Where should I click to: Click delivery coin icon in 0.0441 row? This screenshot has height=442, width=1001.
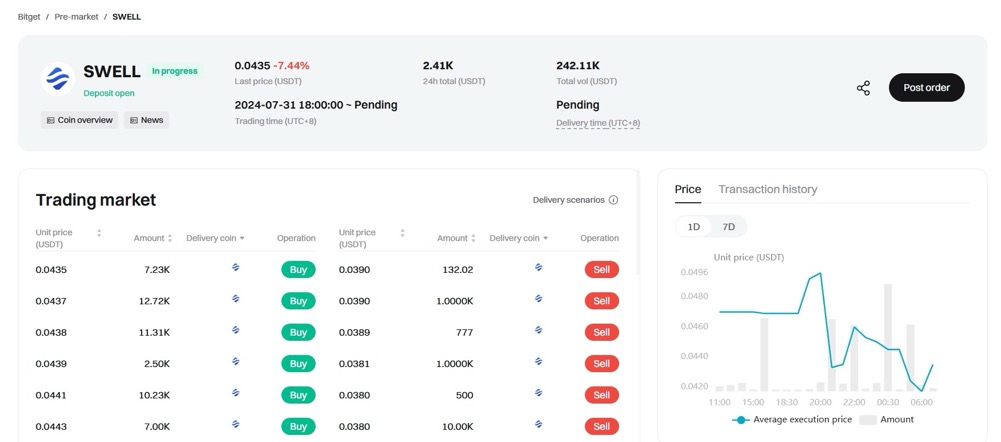(236, 393)
